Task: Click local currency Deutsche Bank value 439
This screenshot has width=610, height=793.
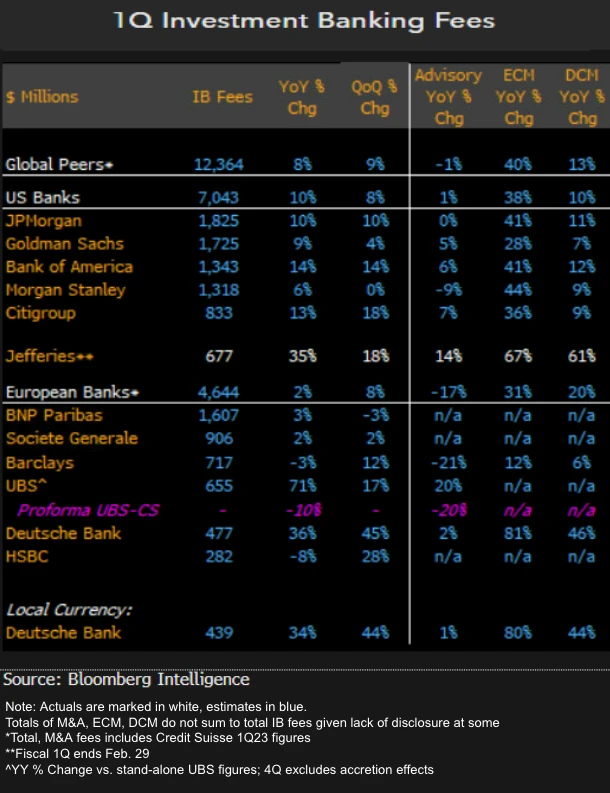Action: coord(219,633)
